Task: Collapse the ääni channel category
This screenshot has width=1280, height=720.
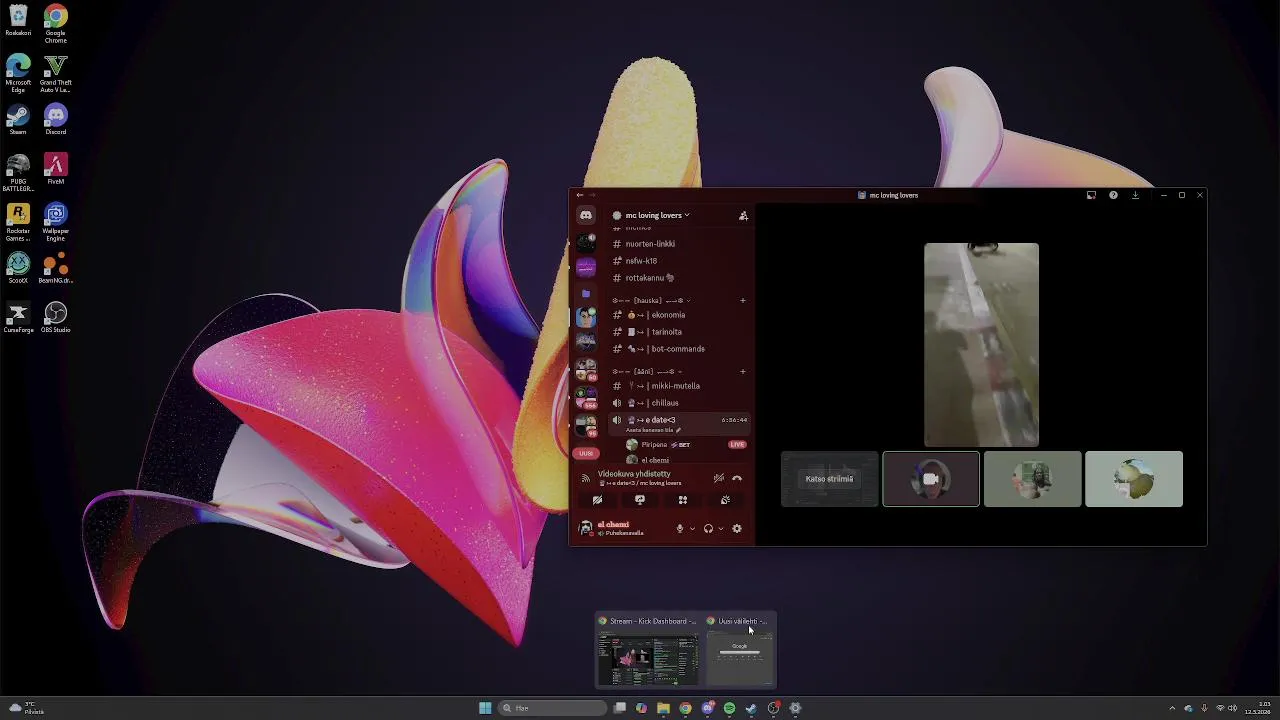Action: point(648,371)
